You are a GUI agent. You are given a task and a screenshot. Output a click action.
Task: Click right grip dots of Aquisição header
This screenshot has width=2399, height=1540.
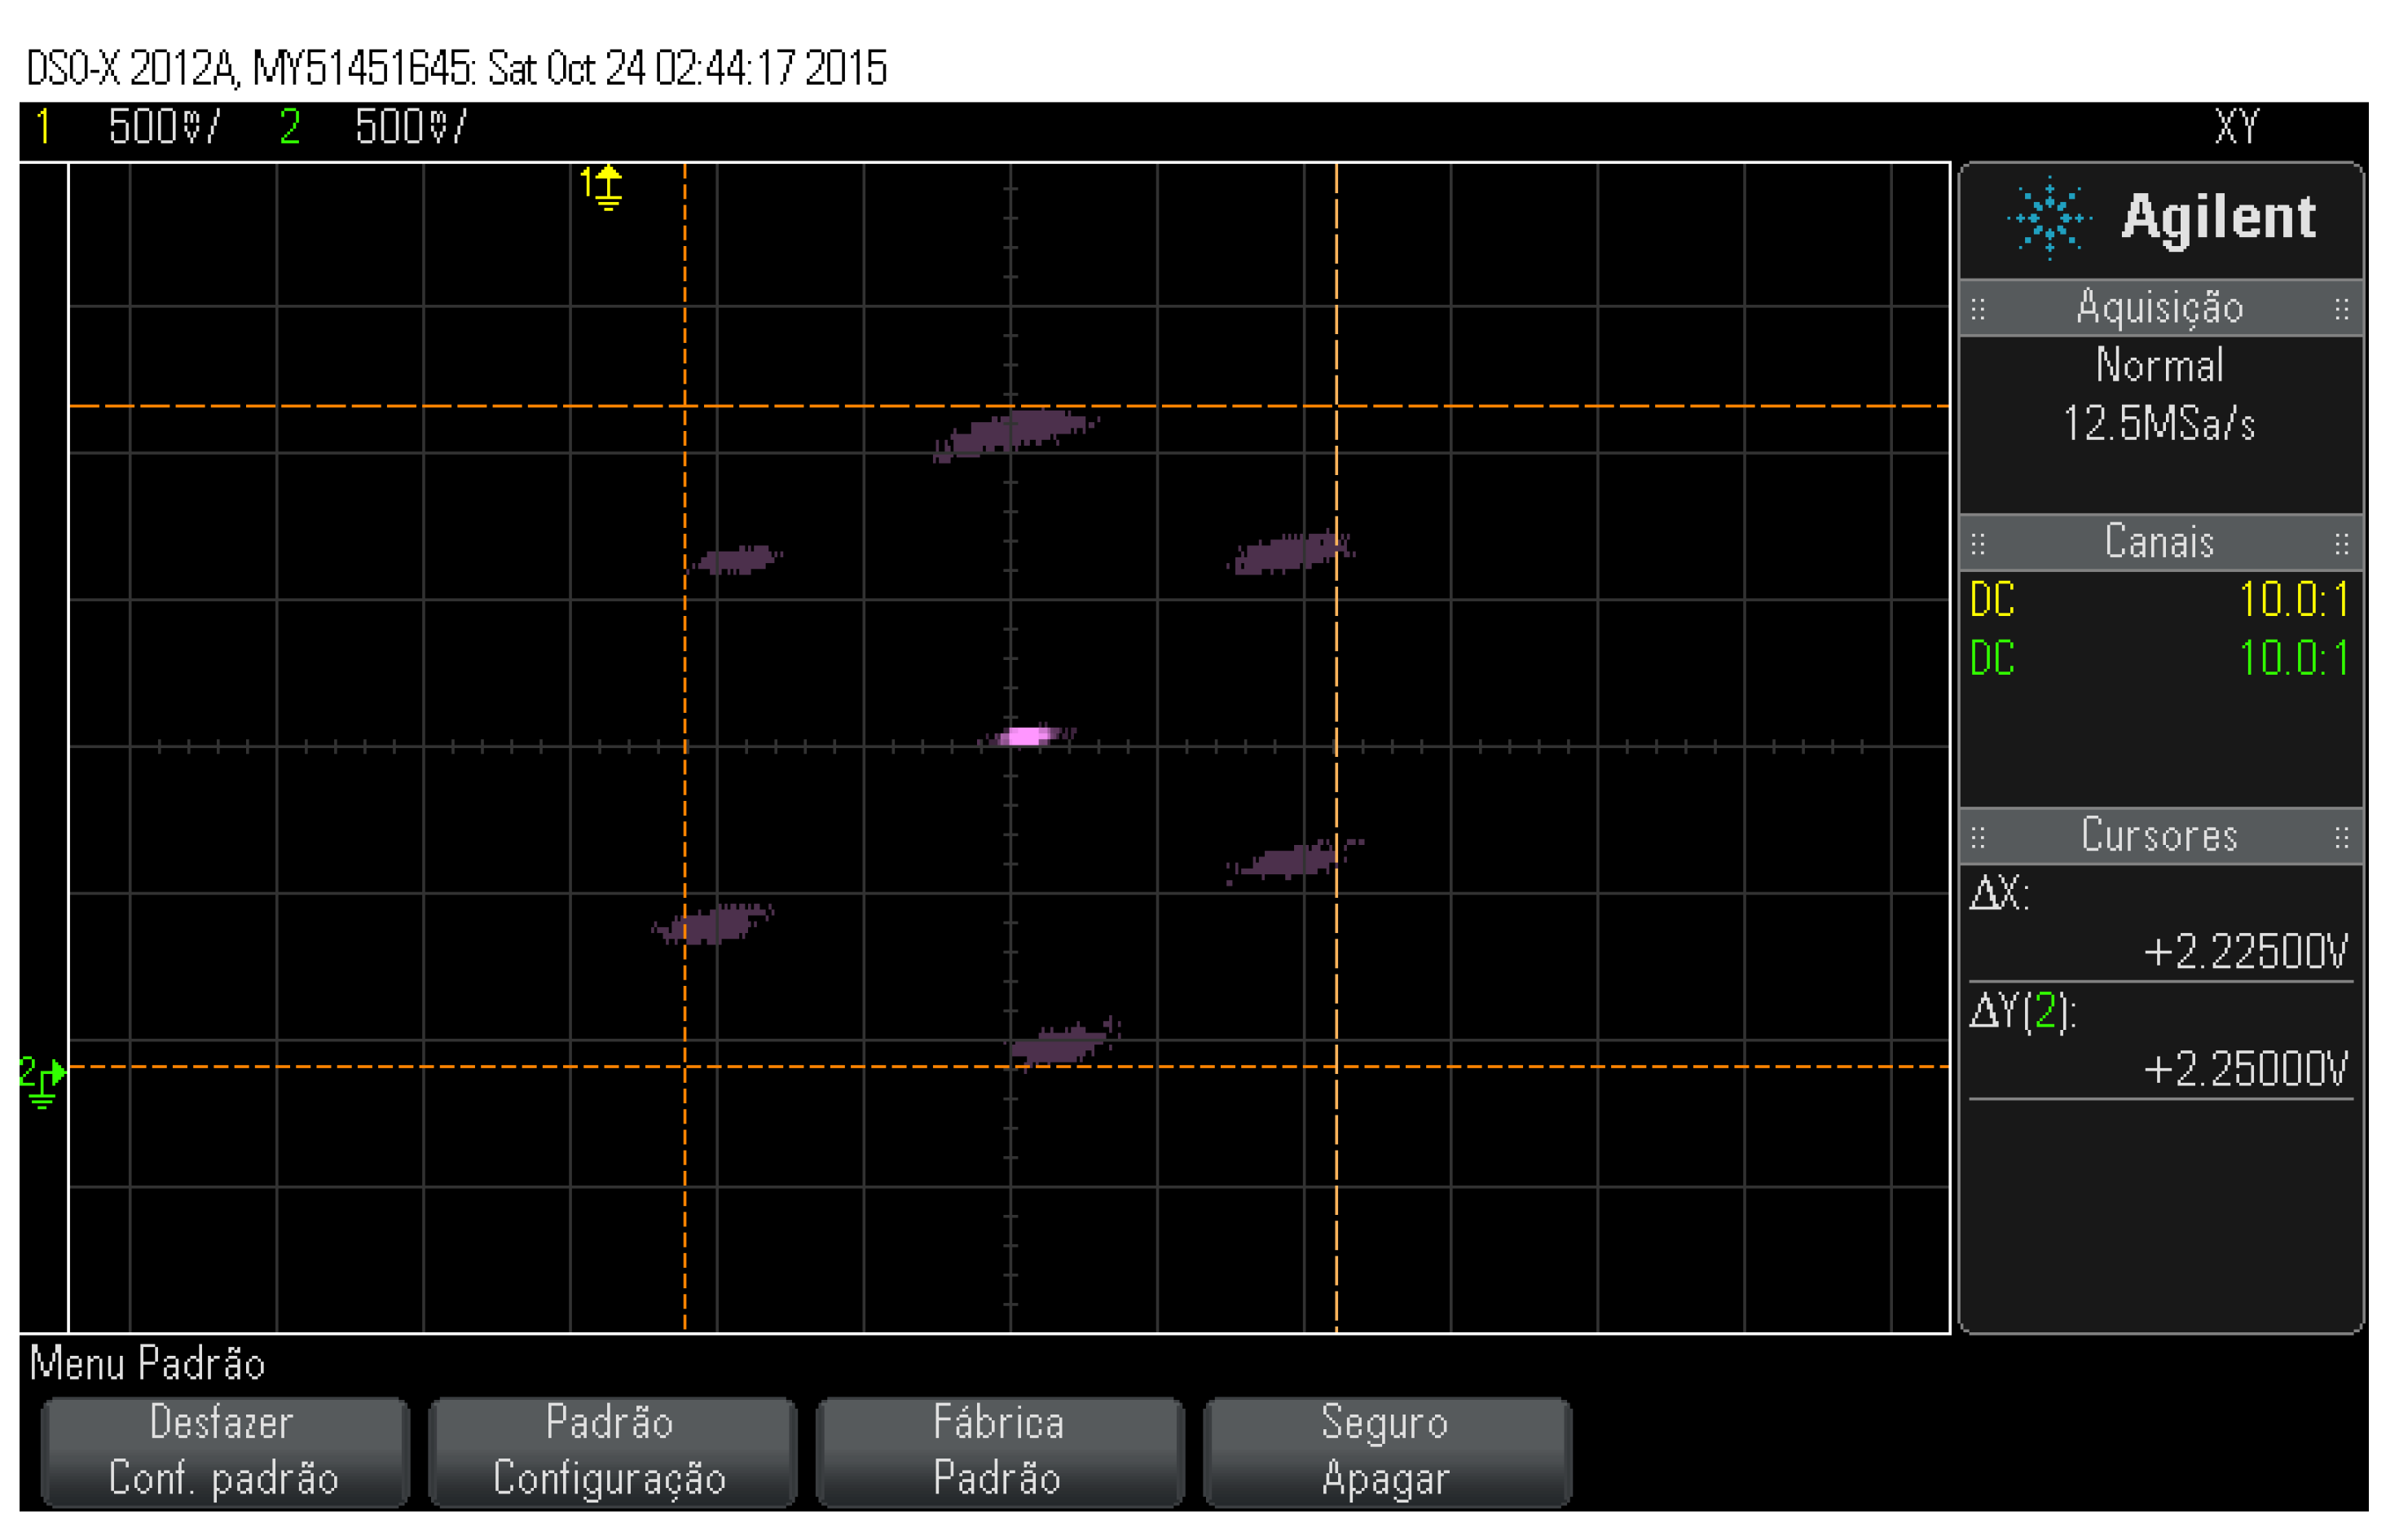(2341, 309)
